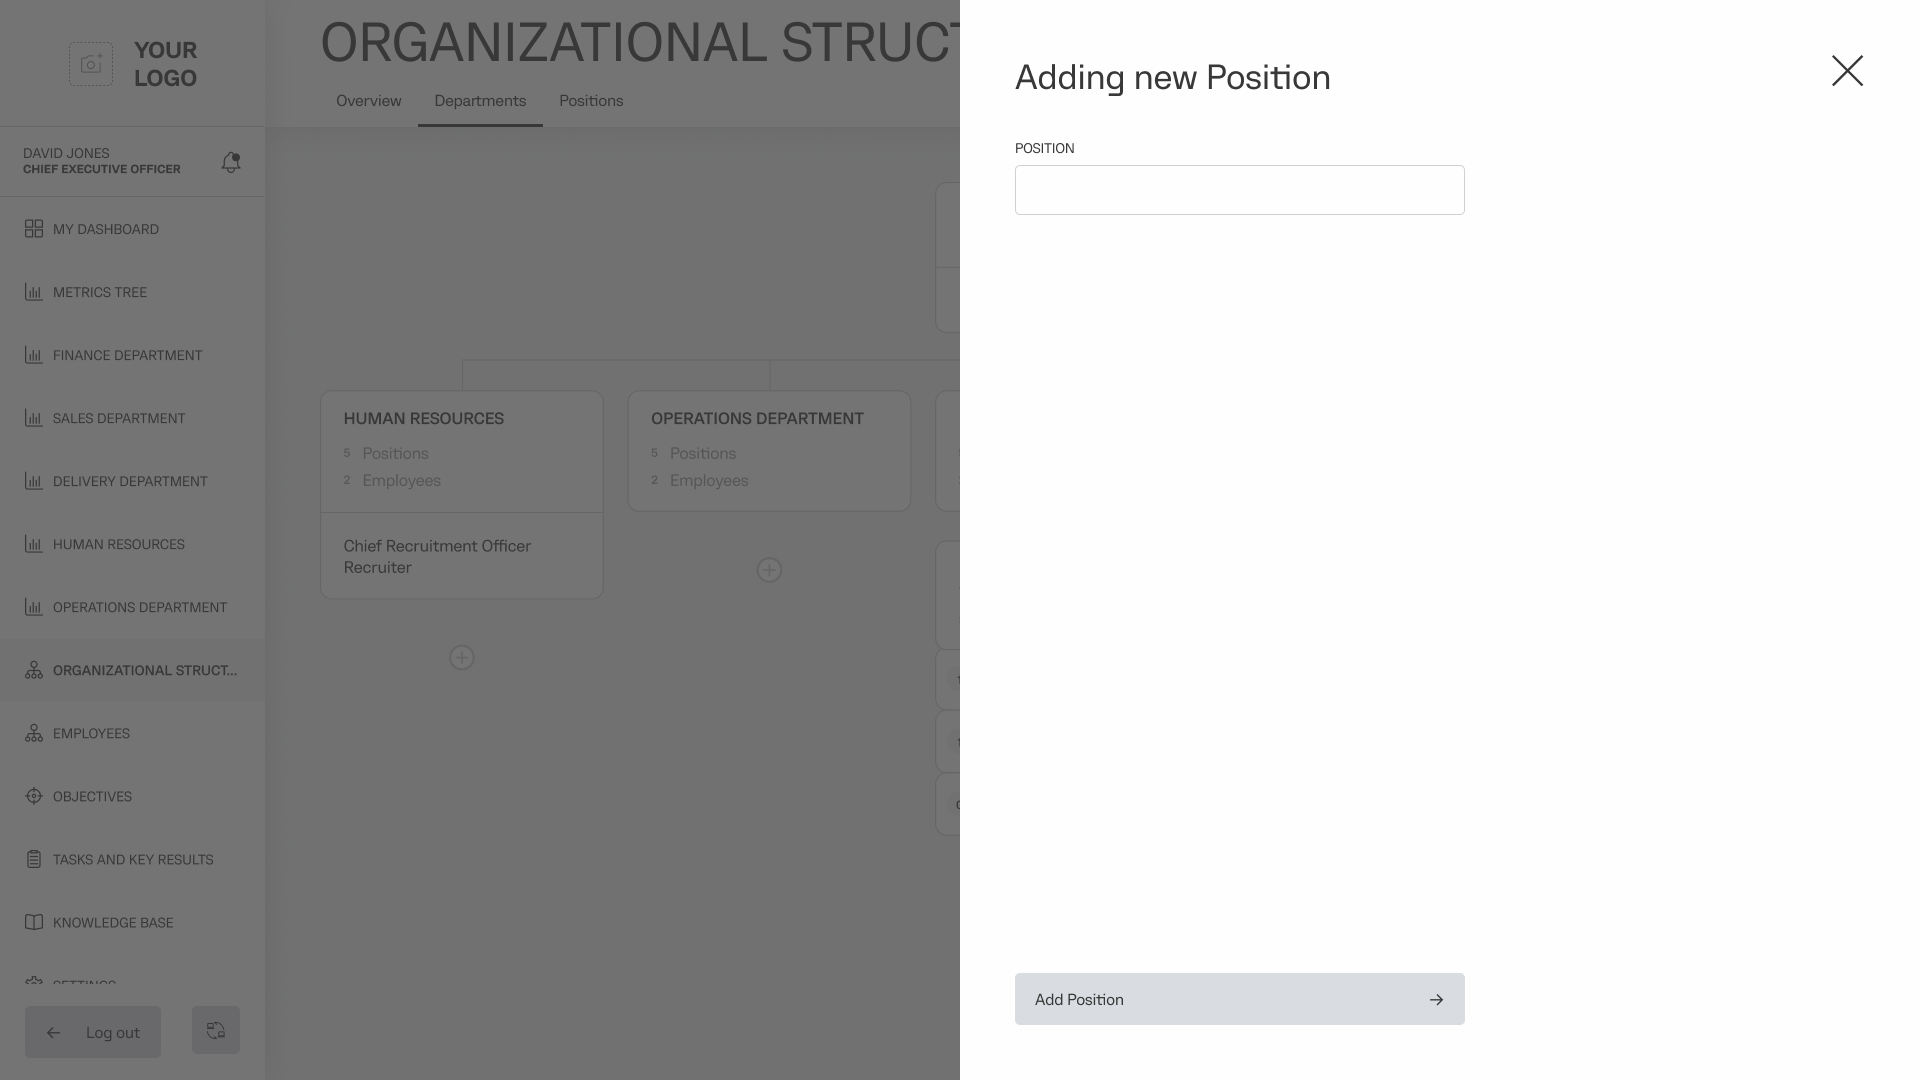Viewport: 1920px width, 1080px height.
Task: Go to Finance Department in sidebar
Action: pos(127,355)
